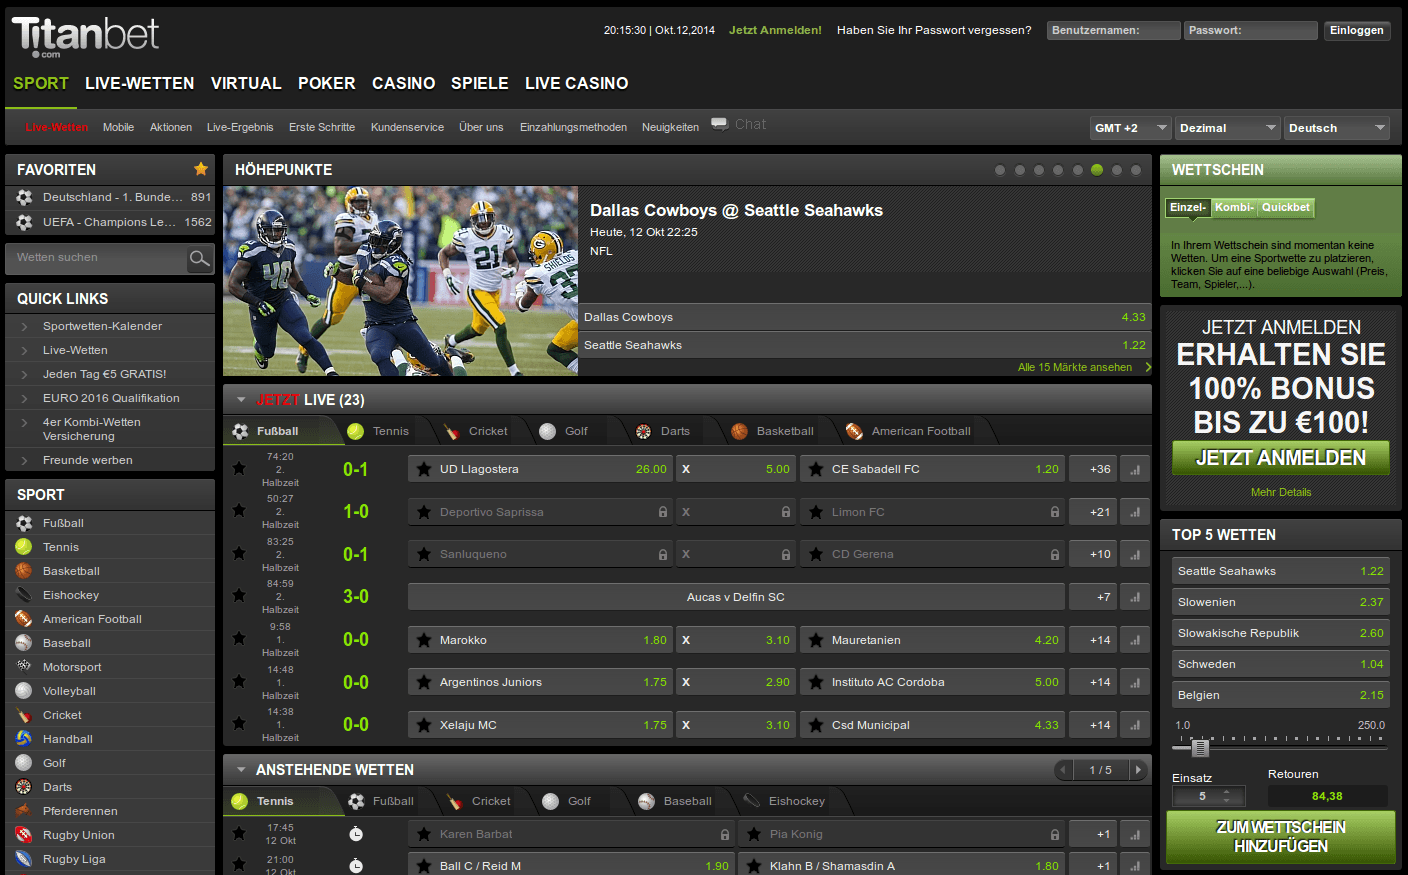Collapse the Anstehende Wetten section

coord(241,770)
